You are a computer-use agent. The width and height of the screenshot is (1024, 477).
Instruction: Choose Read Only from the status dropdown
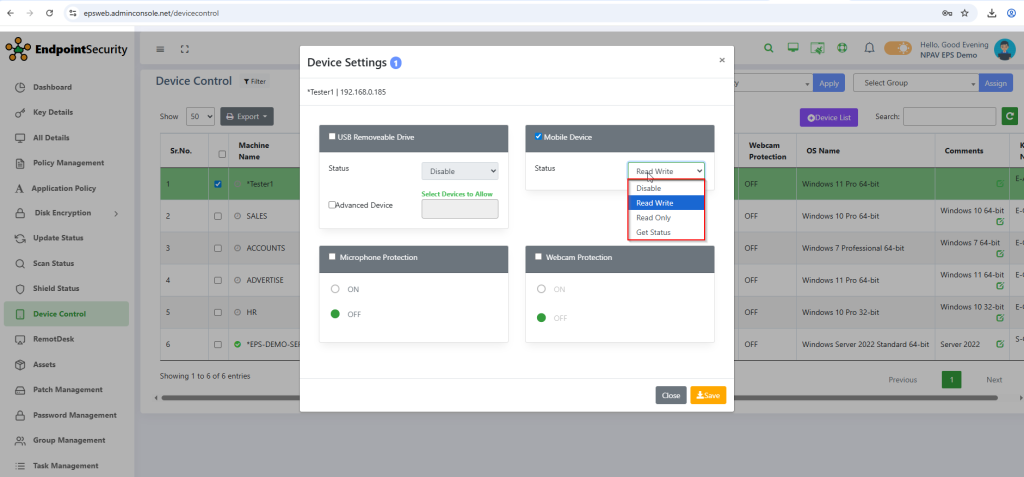coord(655,217)
